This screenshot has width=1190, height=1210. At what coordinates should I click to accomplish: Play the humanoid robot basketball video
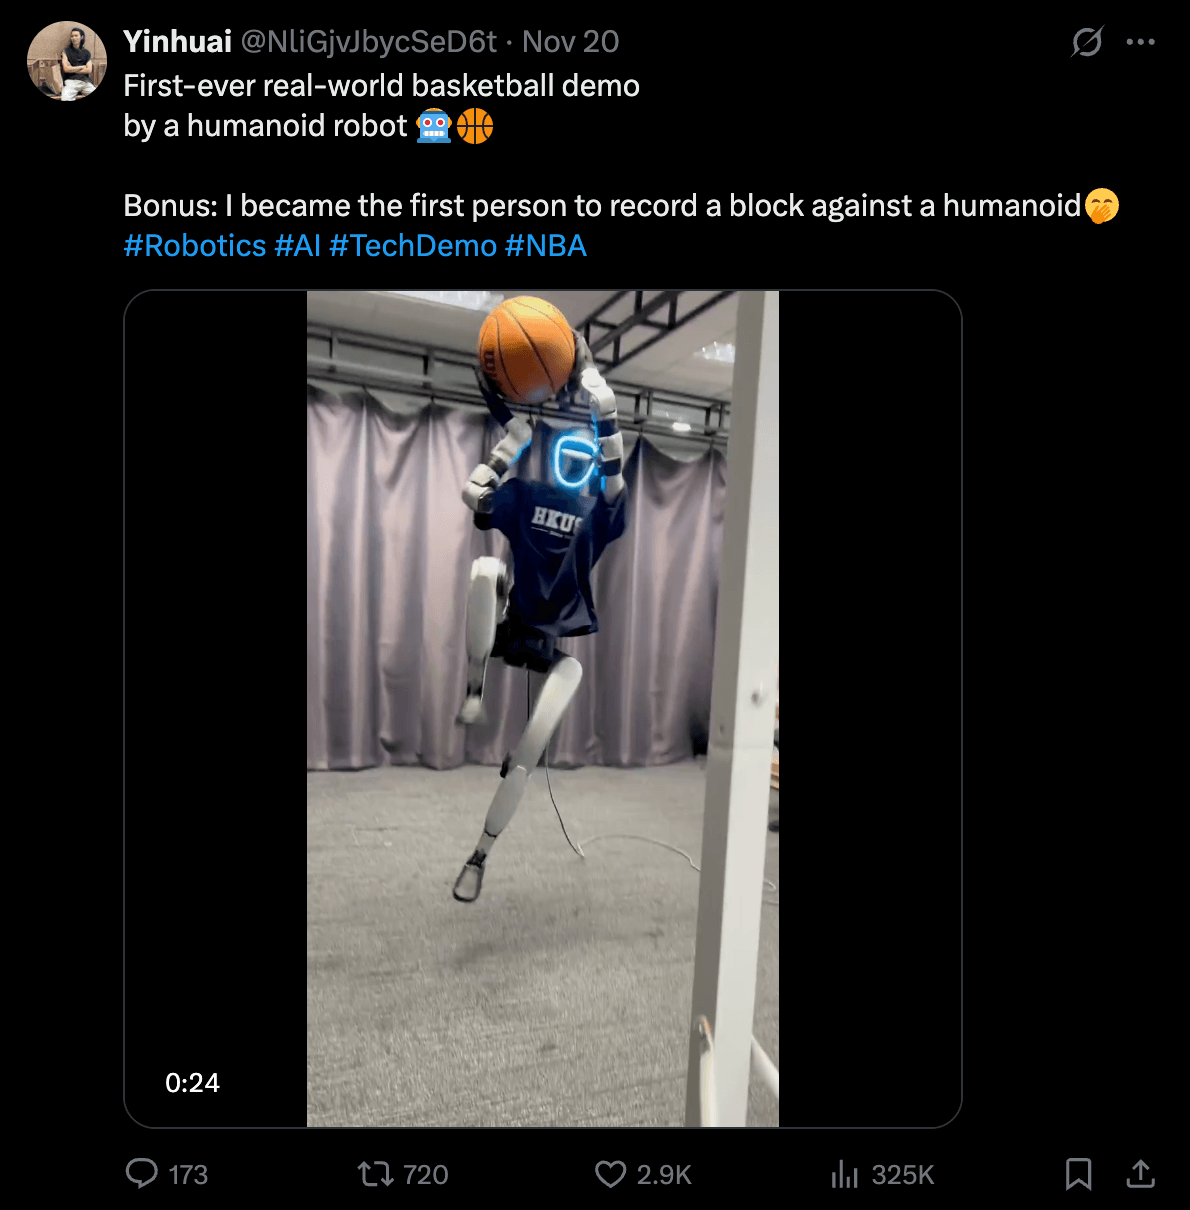tap(542, 708)
